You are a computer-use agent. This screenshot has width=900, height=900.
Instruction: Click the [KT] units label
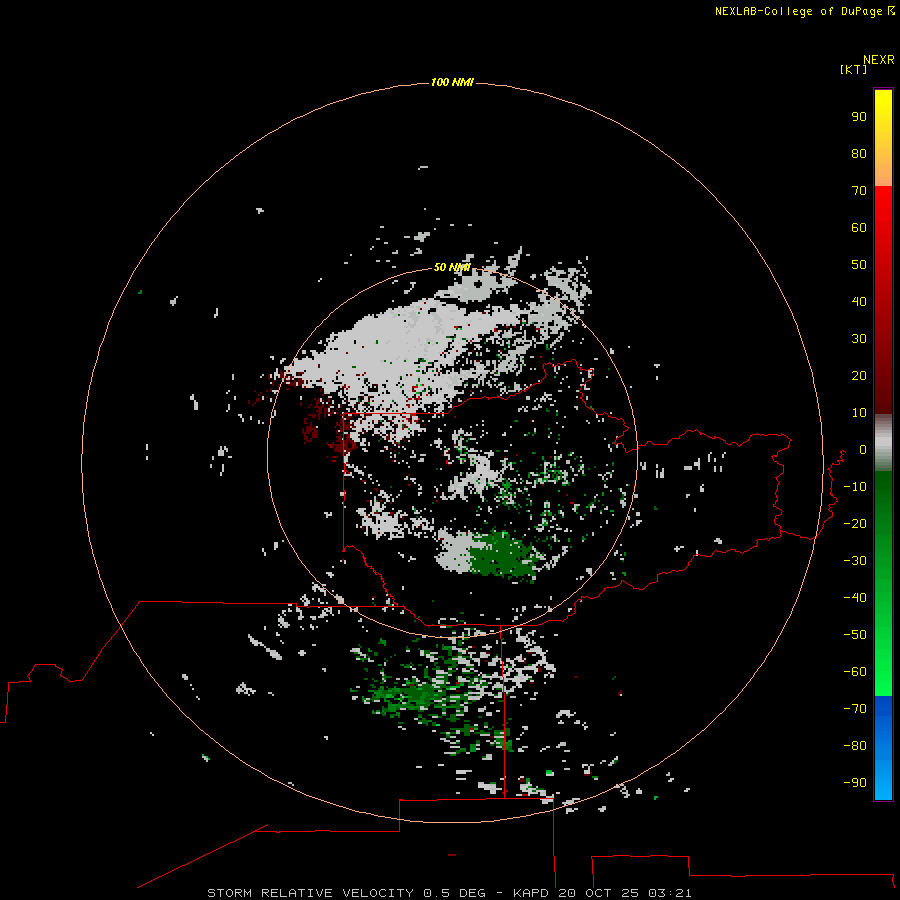click(854, 69)
